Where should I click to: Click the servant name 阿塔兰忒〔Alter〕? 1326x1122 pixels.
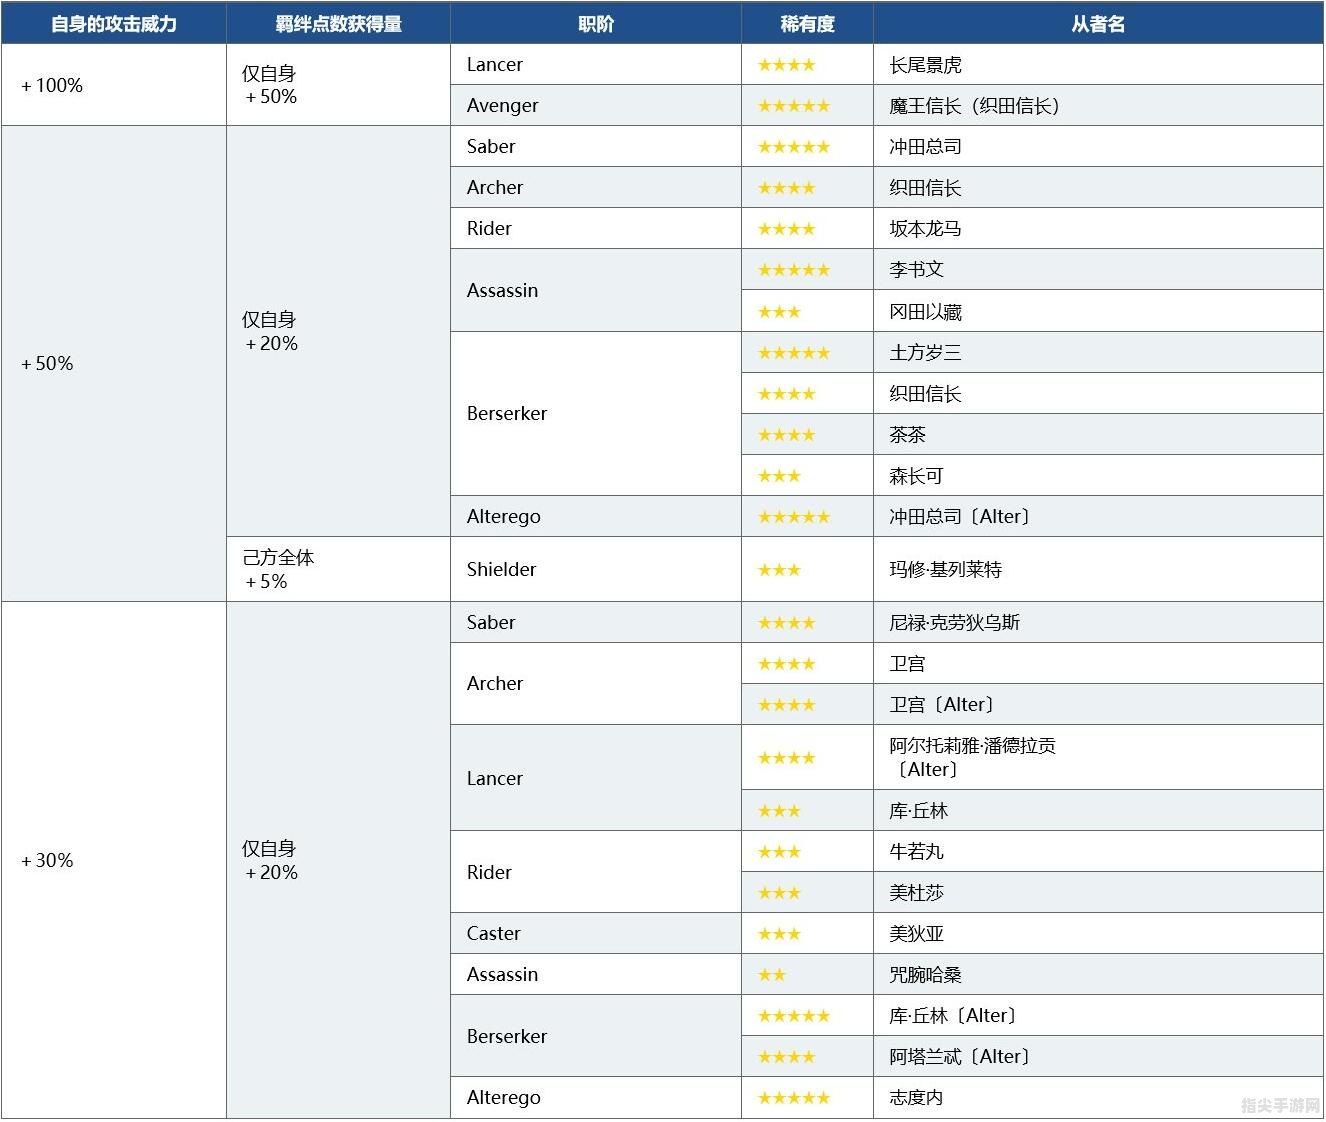960,1057
